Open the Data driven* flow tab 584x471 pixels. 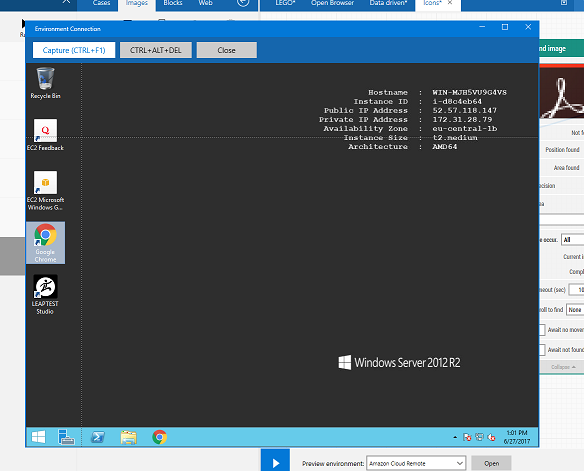click(x=388, y=3)
